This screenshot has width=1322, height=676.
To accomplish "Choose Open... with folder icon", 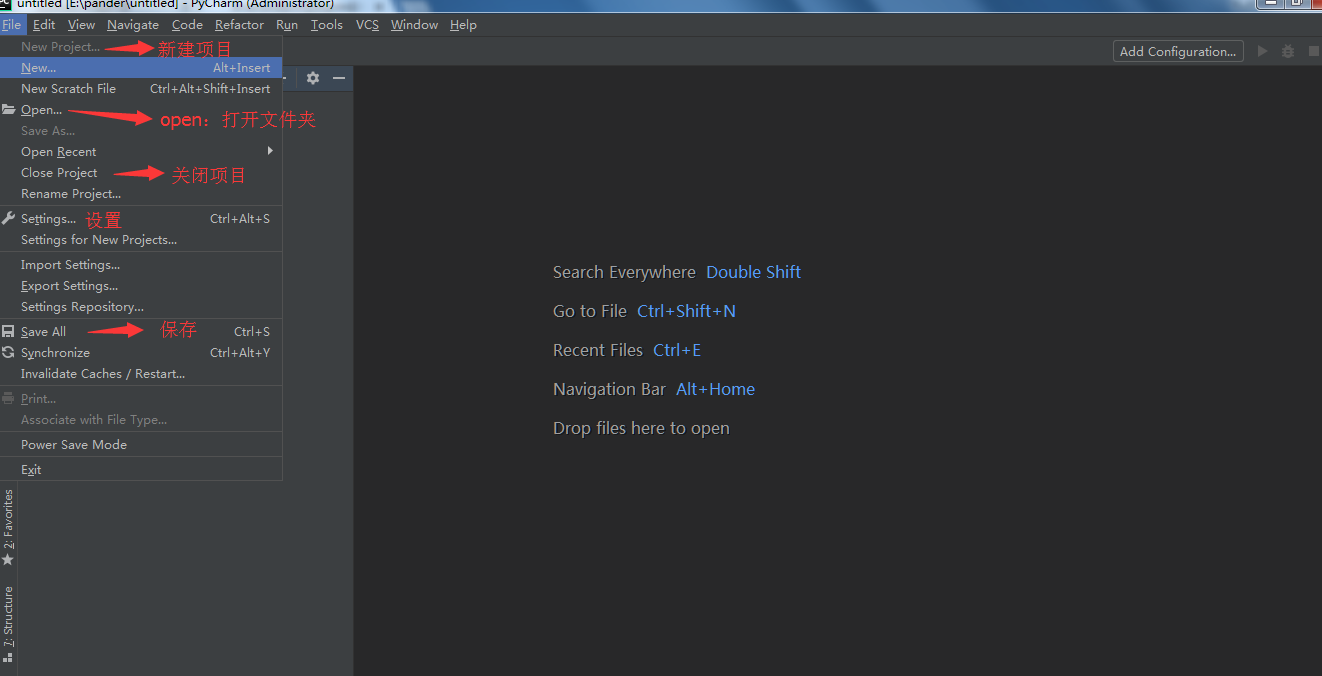I will click(141, 110).
